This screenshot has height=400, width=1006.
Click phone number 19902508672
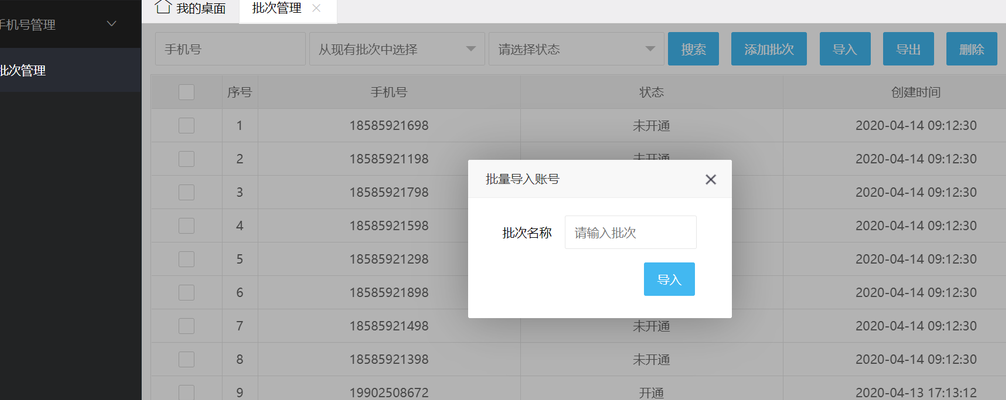pyautogui.click(x=389, y=393)
